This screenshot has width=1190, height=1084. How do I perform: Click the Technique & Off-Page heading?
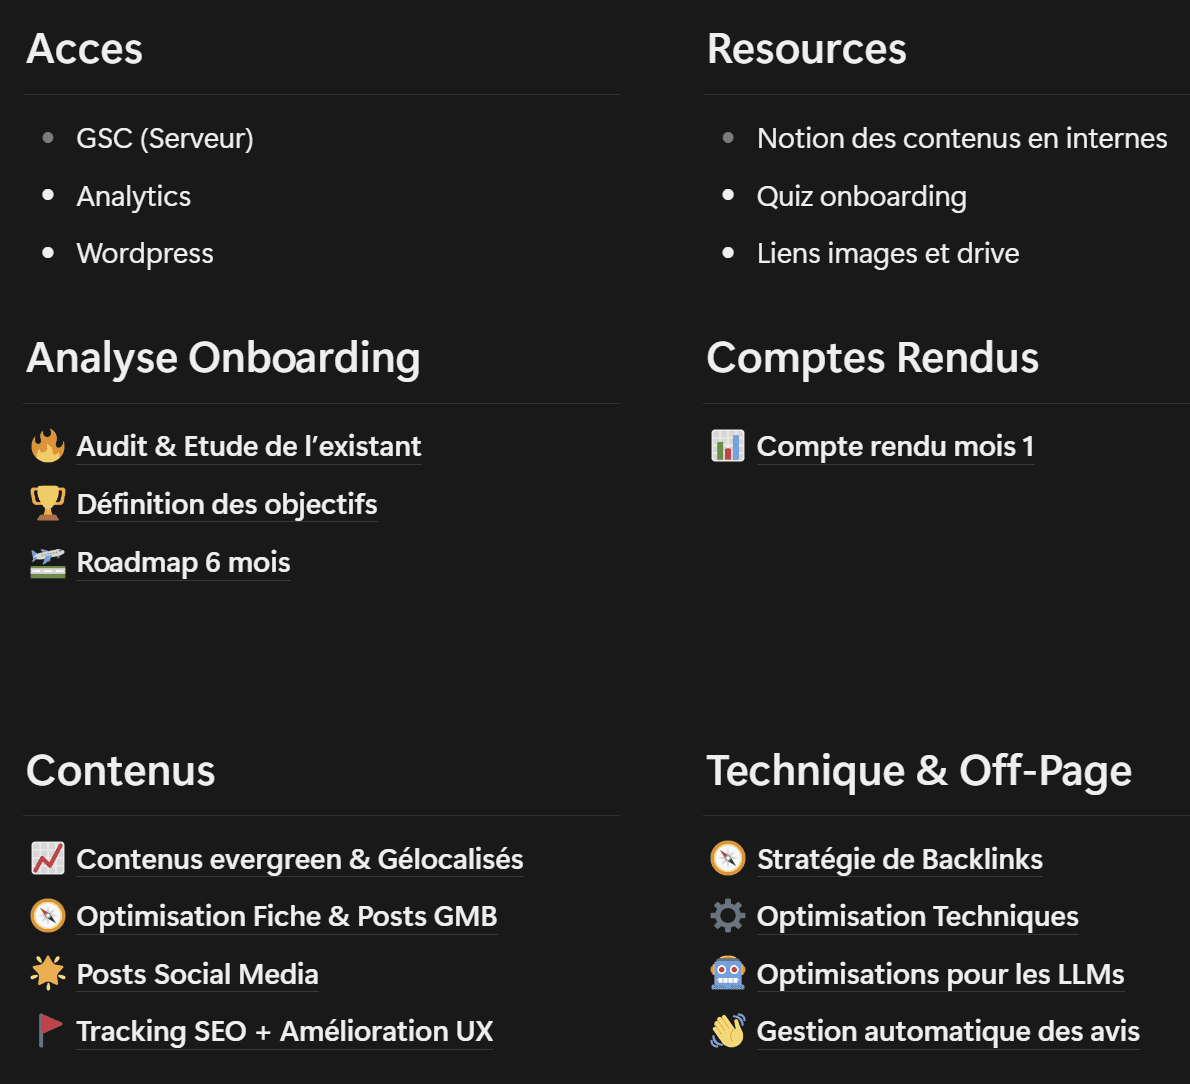pyautogui.click(x=919, y=771)
